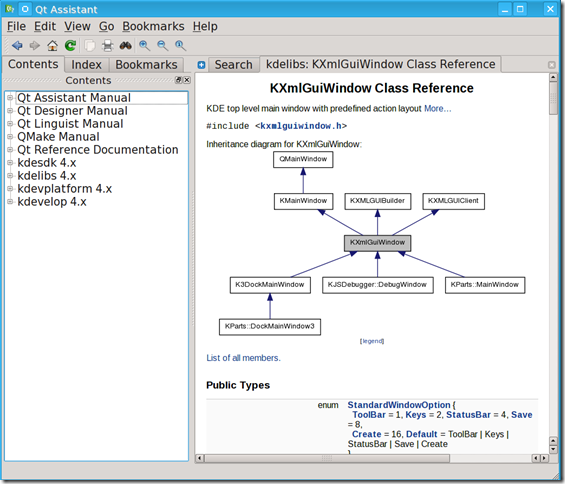Open the File menu

[16, 26]
